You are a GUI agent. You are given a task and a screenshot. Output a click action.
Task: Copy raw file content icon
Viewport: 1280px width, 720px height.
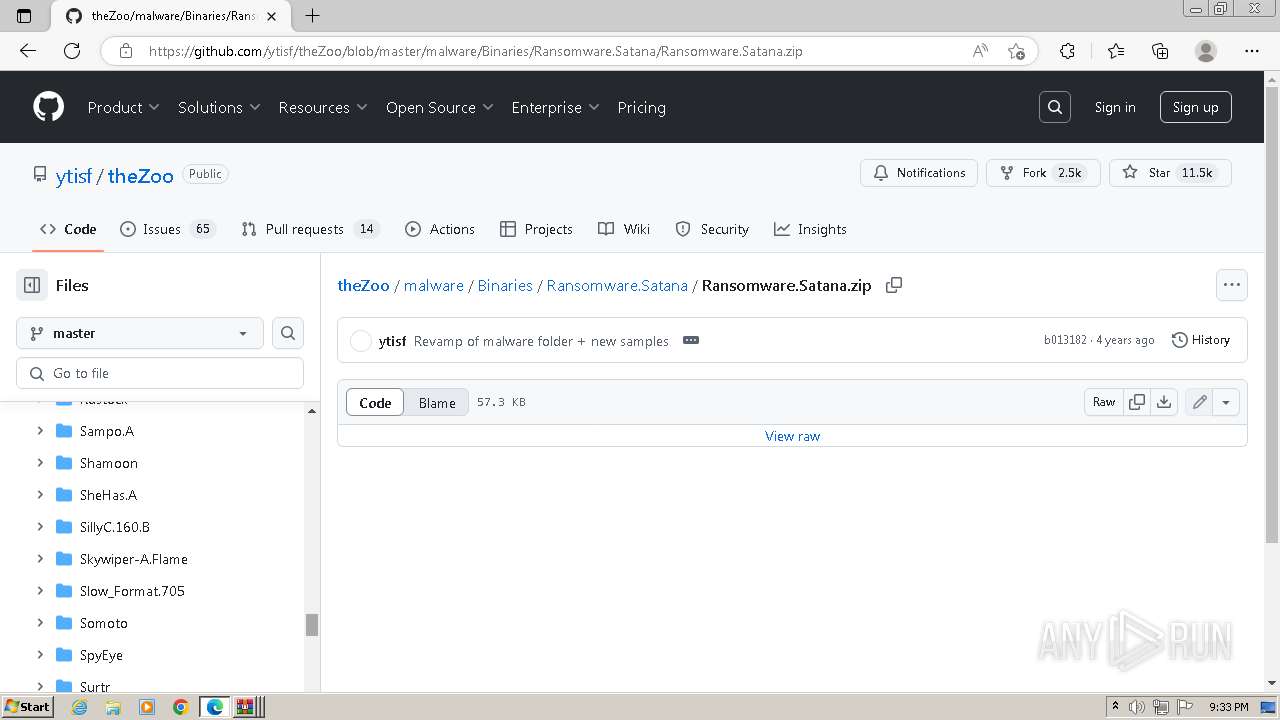1137,402
